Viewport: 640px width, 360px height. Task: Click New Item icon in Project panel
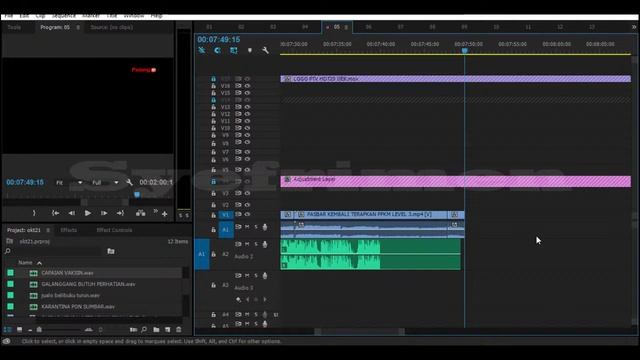point(167,329)
